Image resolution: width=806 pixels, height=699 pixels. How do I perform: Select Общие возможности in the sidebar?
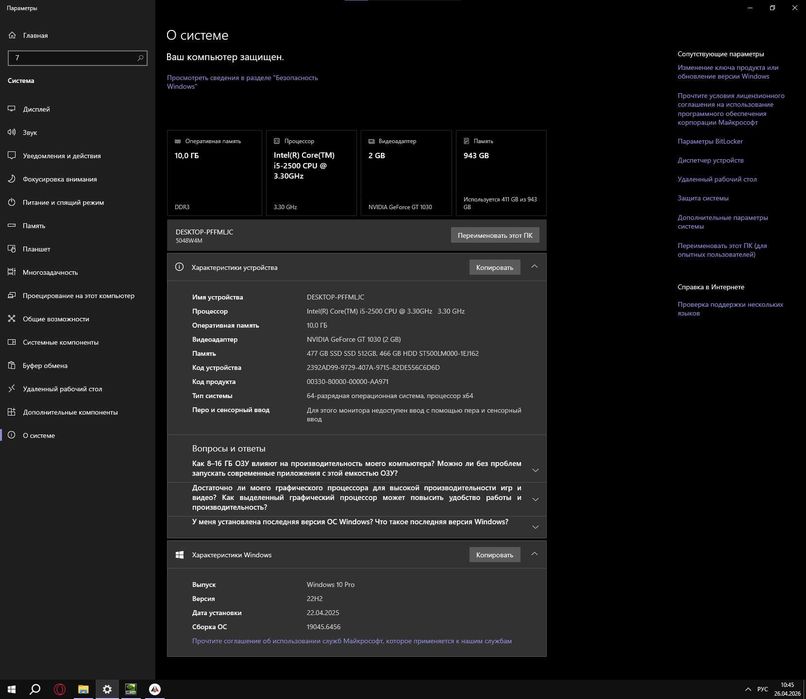[x=78, y=319]
